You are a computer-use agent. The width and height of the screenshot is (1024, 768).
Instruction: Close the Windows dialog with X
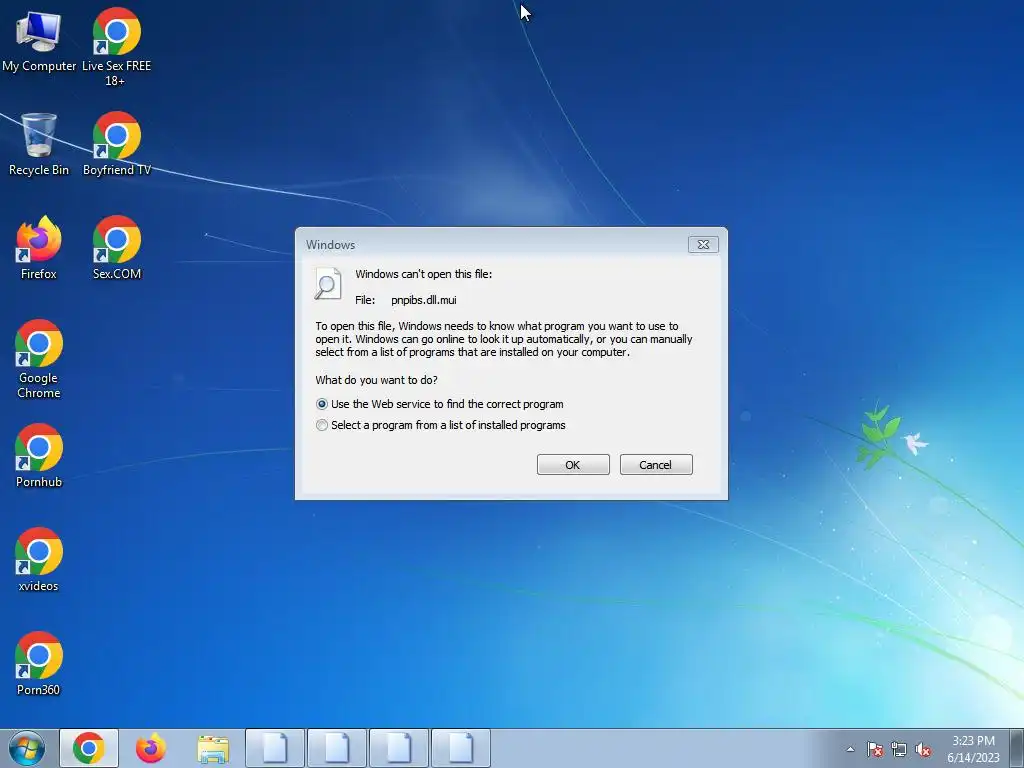(703, 244)
